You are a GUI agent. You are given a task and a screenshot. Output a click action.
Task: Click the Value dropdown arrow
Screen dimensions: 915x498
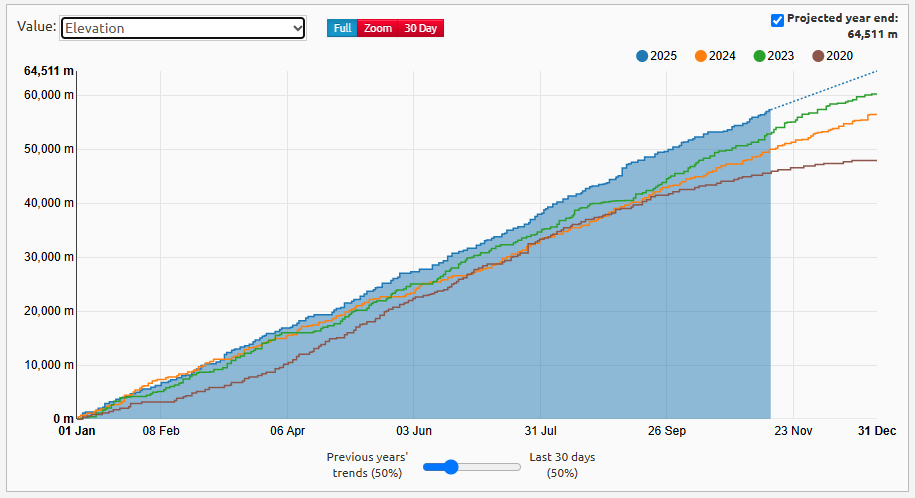(x=297, y=28)
